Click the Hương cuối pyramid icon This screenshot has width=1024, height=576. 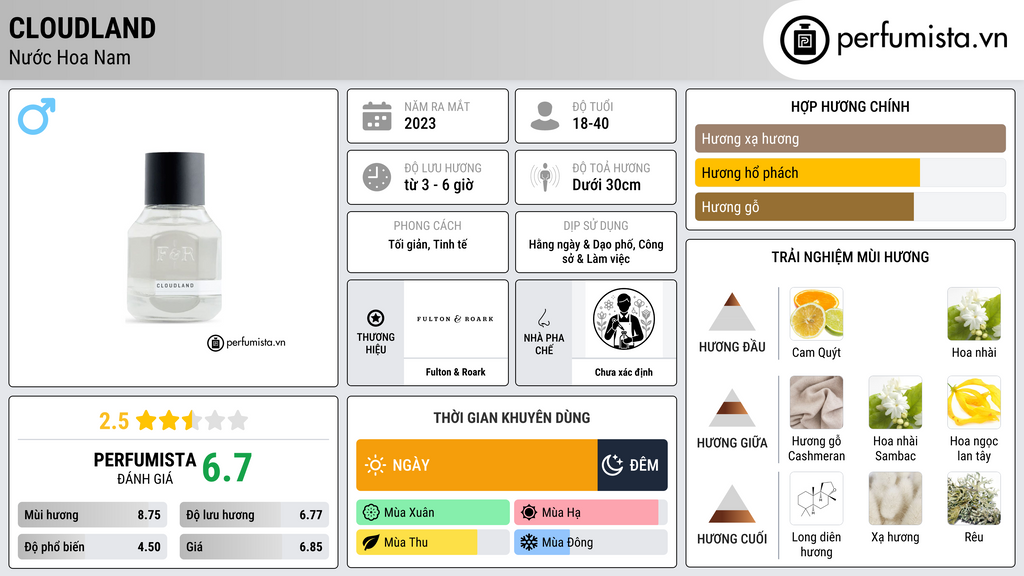point(732,504)
